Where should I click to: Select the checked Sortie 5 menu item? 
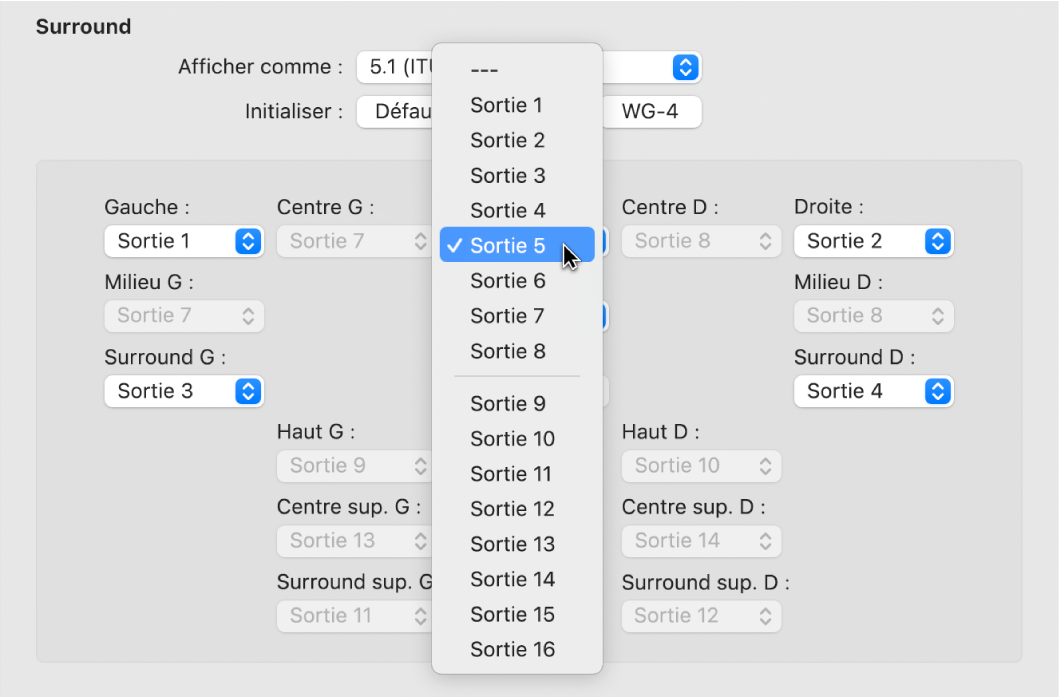pyautogui.click(x=507, y=246)
